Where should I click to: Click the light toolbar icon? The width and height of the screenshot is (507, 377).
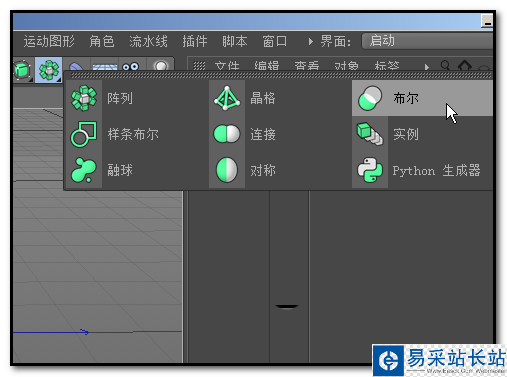click(161, 66)
